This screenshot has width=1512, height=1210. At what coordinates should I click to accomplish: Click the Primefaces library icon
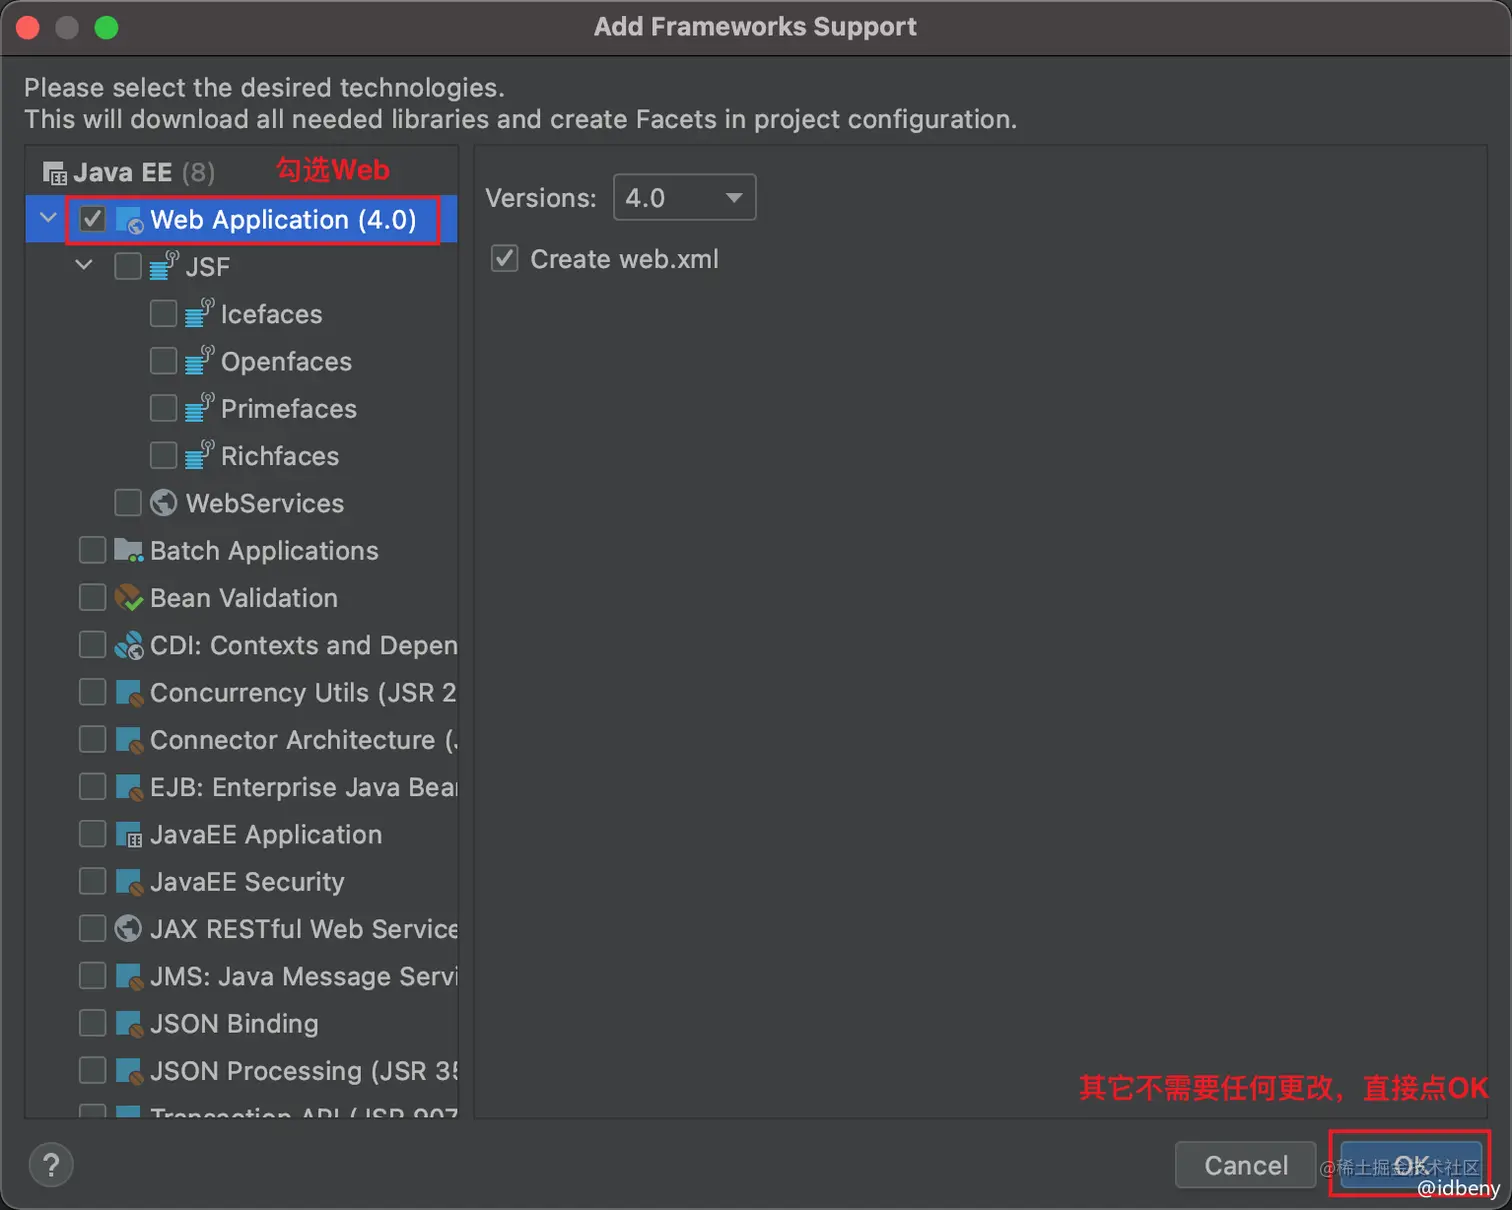(x=199, y=408)
